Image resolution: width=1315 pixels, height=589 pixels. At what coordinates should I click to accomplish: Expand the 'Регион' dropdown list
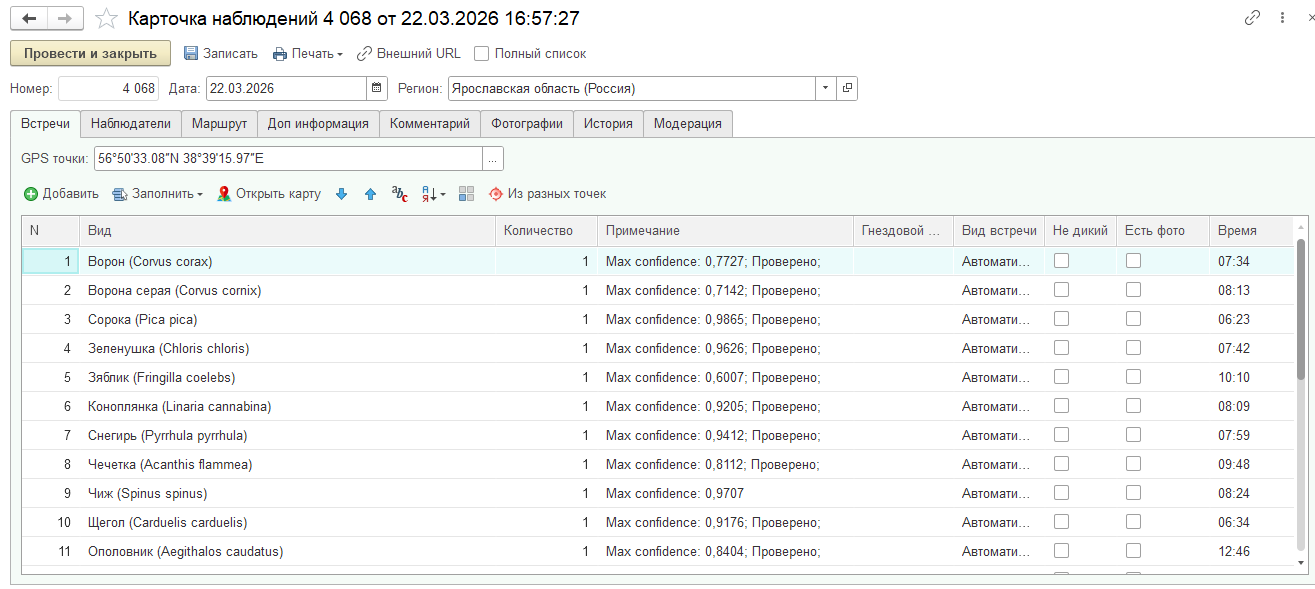(x=825, y=89)
